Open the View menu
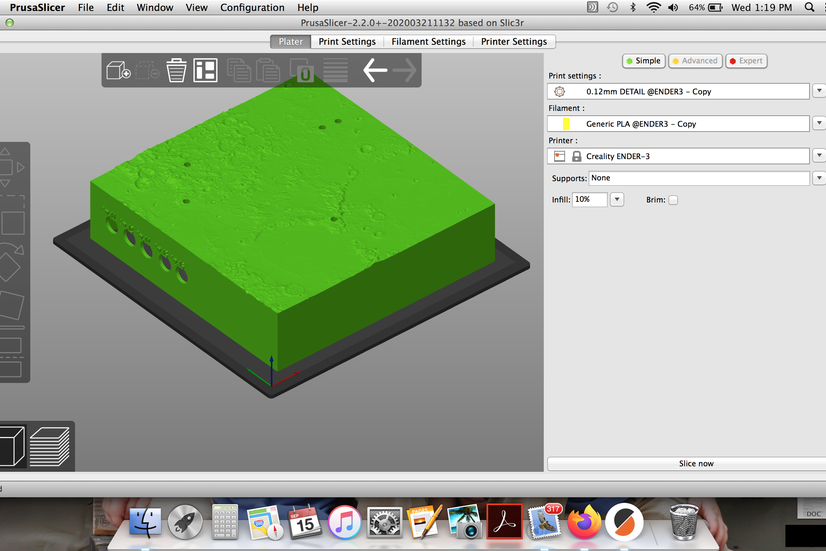Image resolution: width=826 pixels, height=551 pixels. click(x=196, y=7)
